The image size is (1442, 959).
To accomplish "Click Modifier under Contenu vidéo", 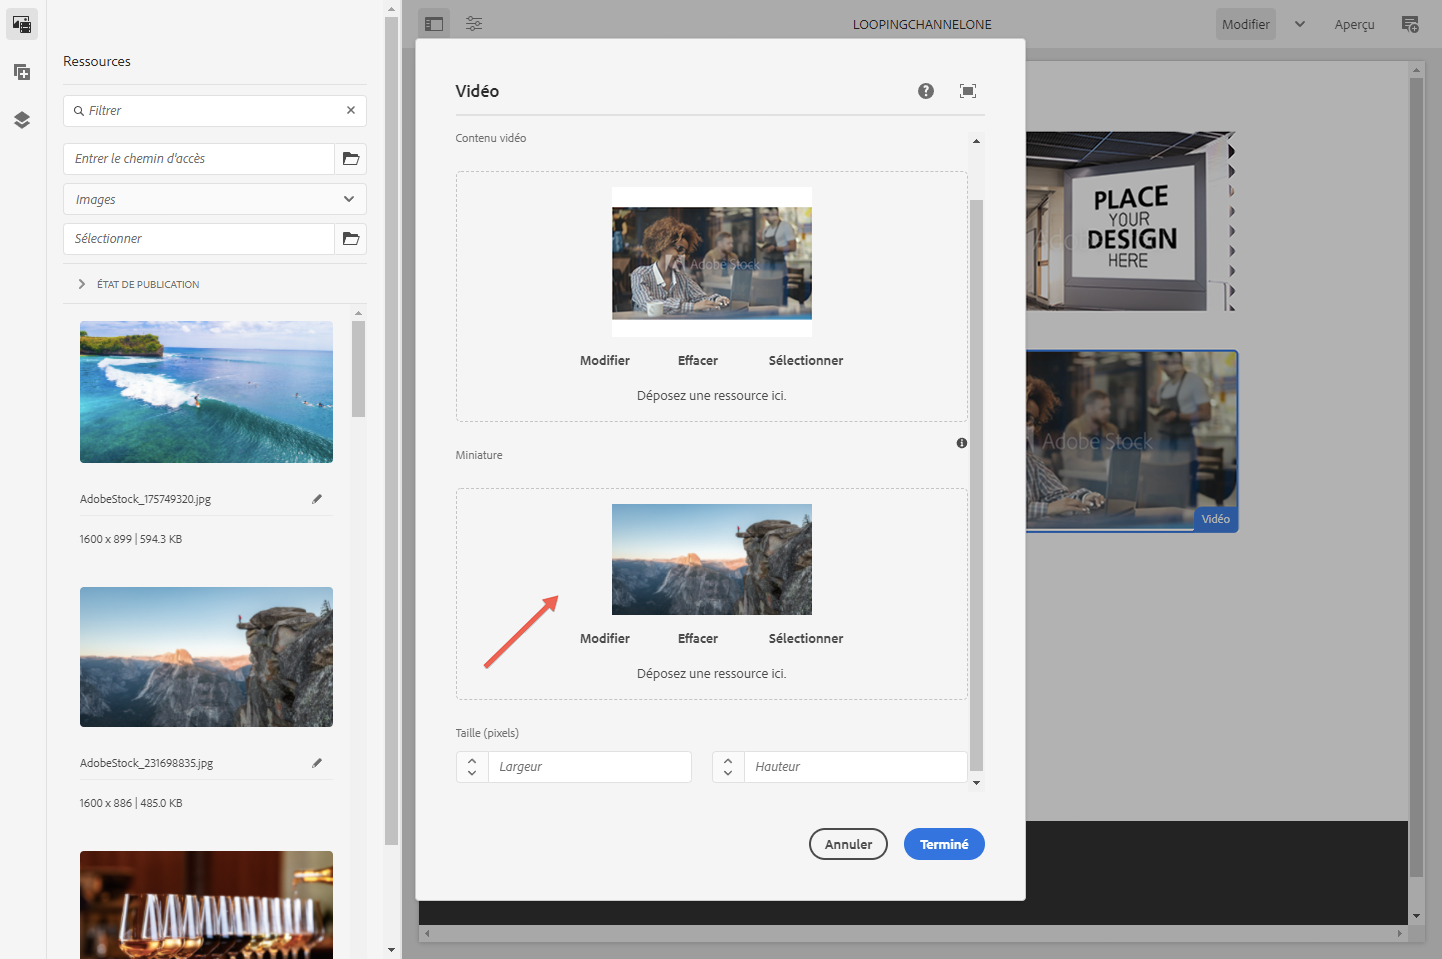I will (605, 361).
